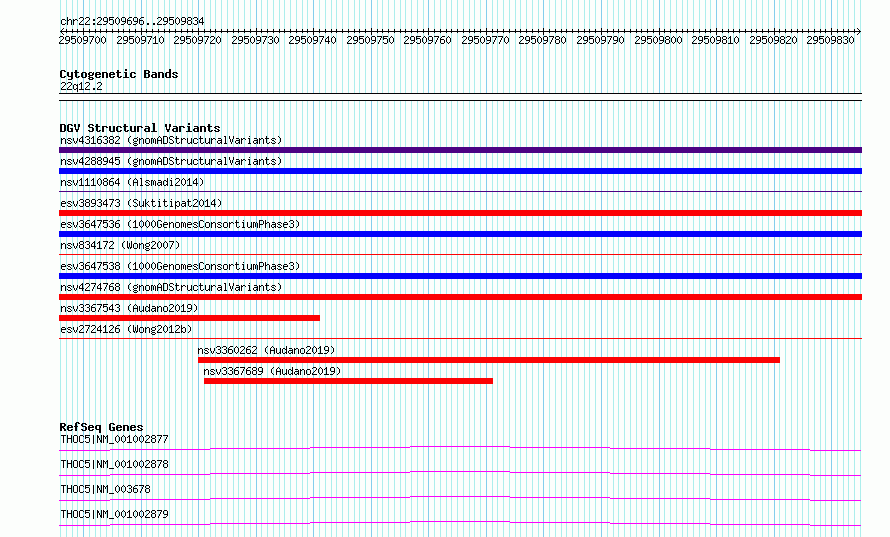Click ruler position 29509830
890x537 pixels.
830,40
